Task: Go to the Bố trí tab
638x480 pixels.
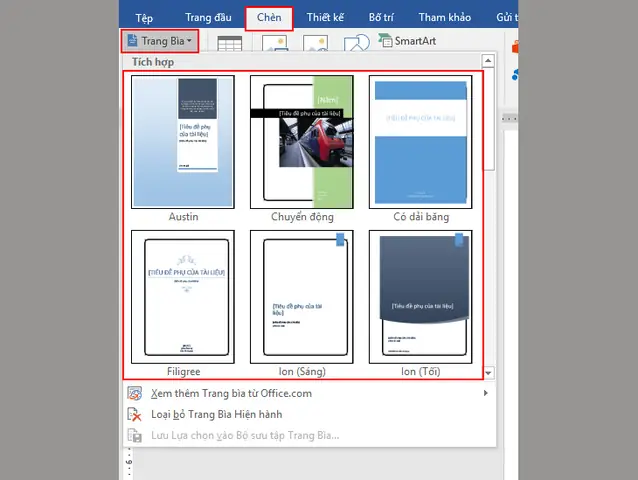Action: click(381, 17)
